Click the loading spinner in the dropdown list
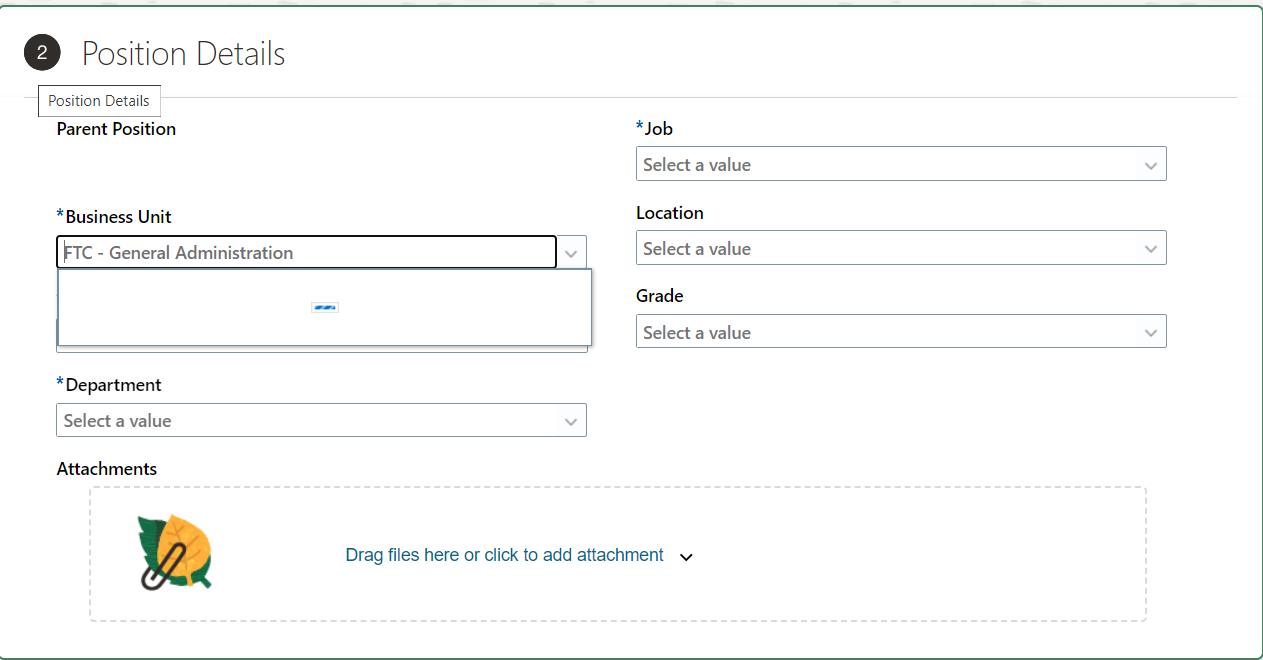Viewport: 1263px width, 660px height. (324, 307)
